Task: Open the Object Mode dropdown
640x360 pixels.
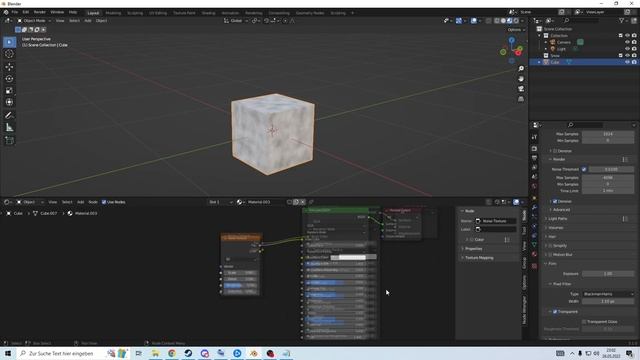Action: 34,20
